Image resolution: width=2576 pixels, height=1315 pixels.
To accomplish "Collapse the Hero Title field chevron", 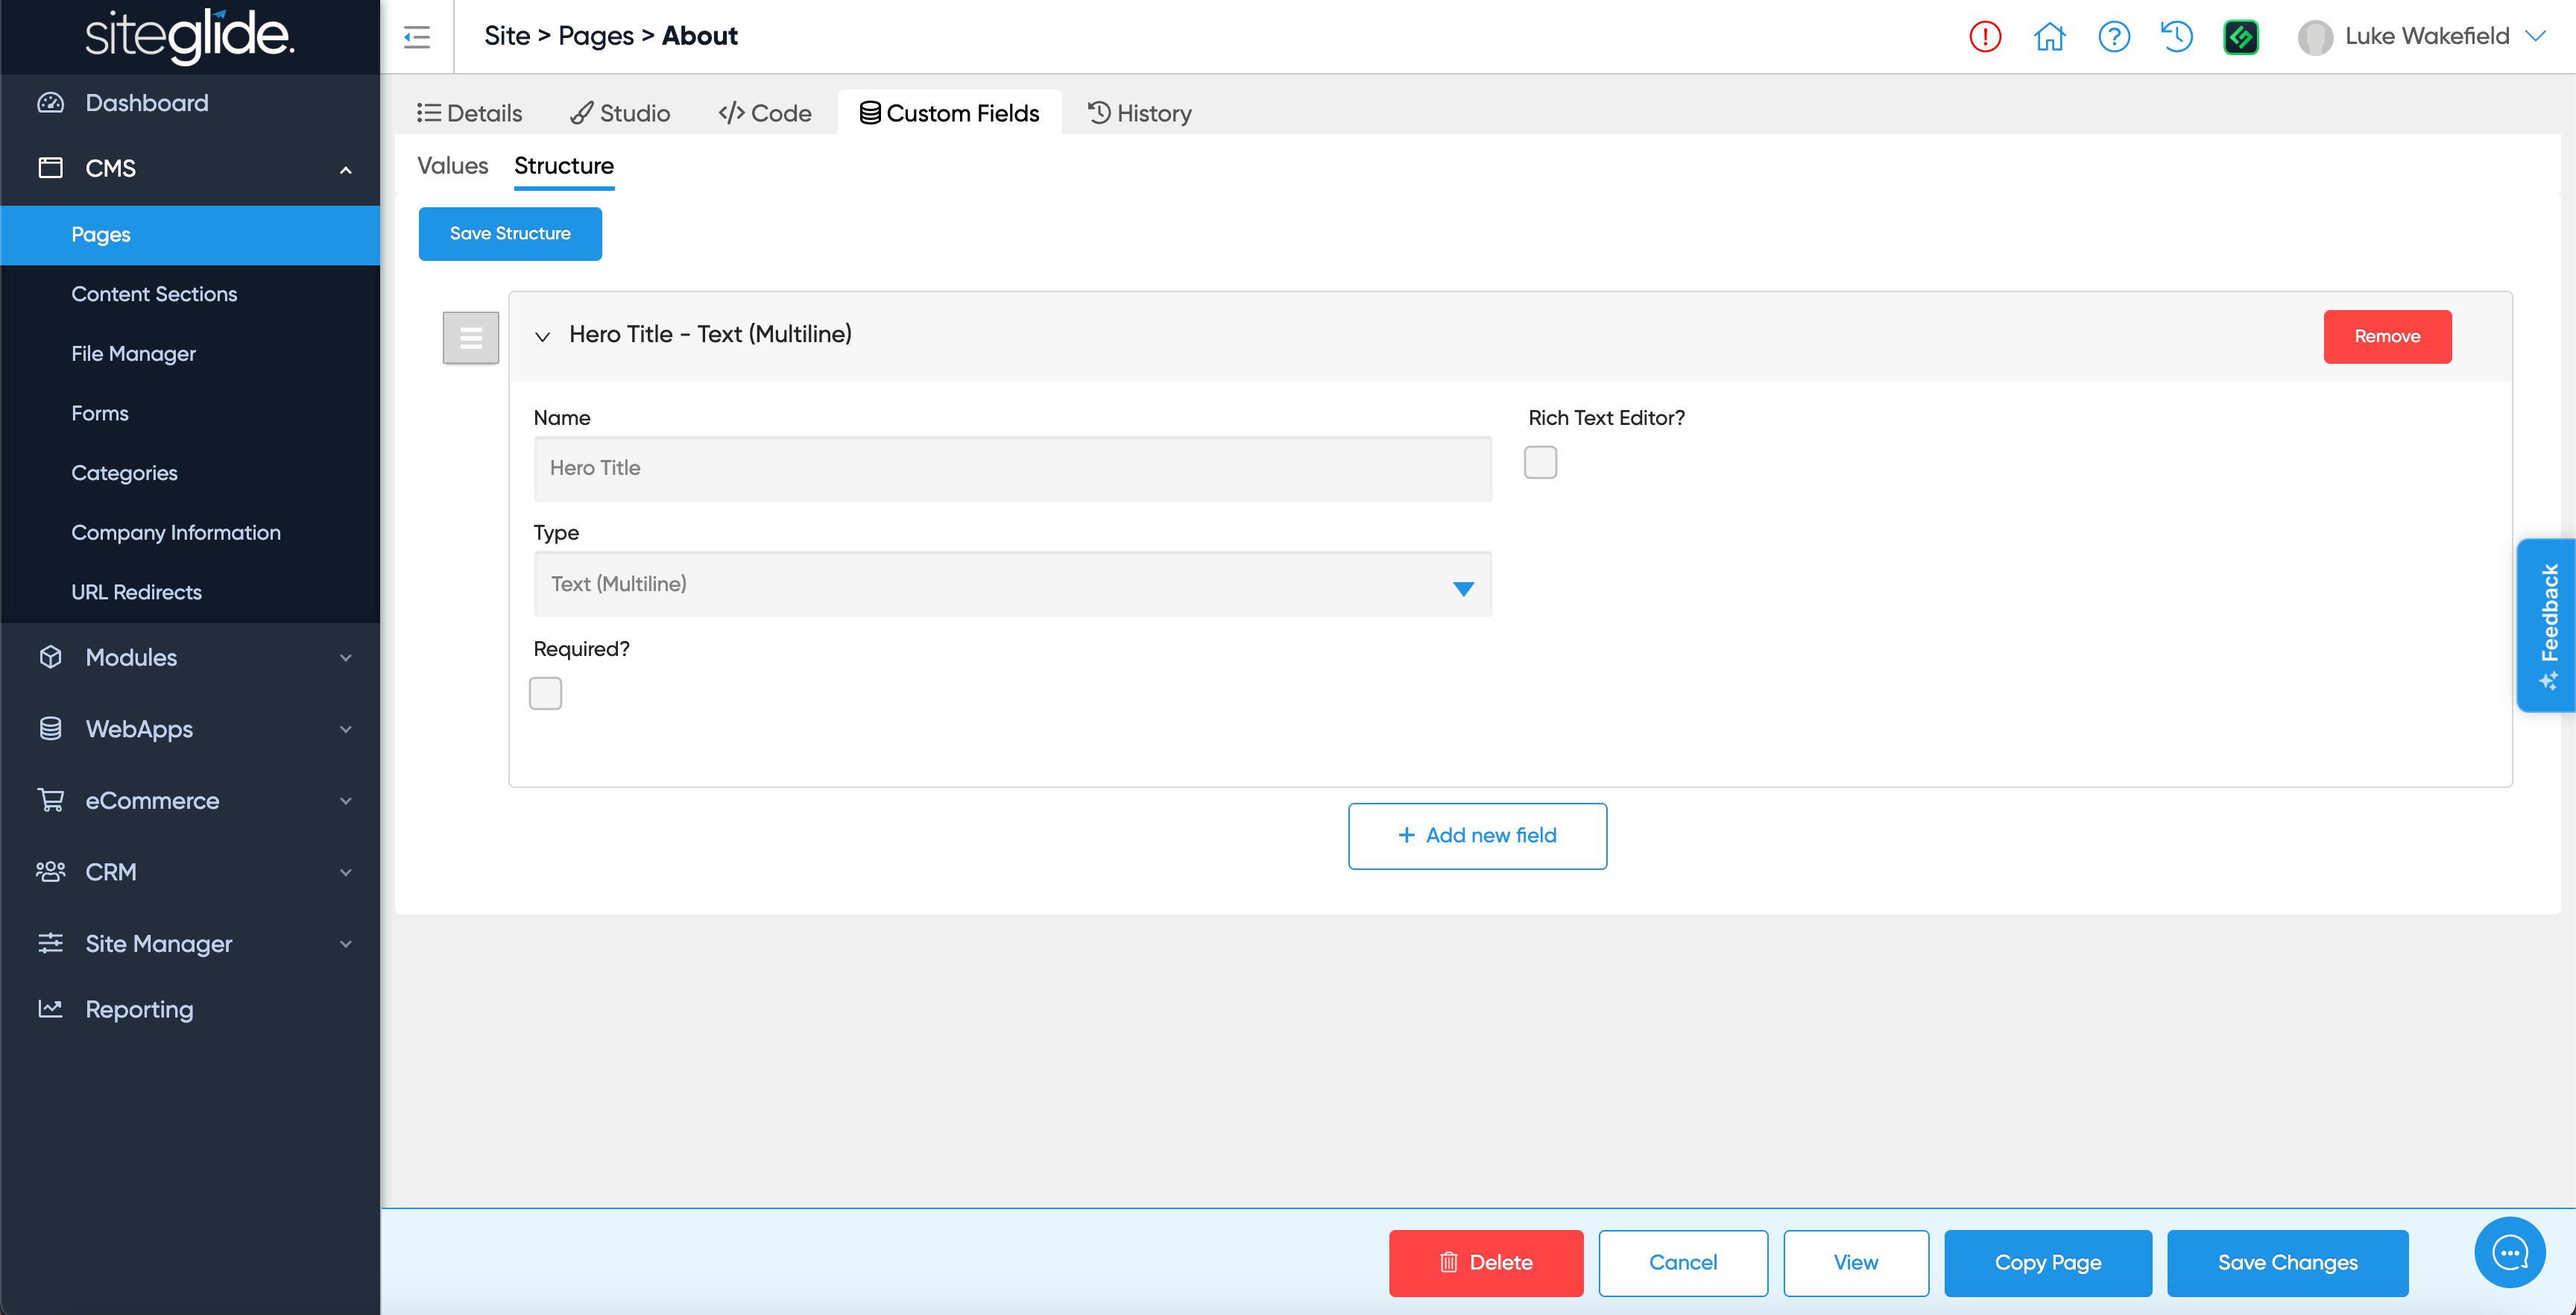I will [543, 336].
